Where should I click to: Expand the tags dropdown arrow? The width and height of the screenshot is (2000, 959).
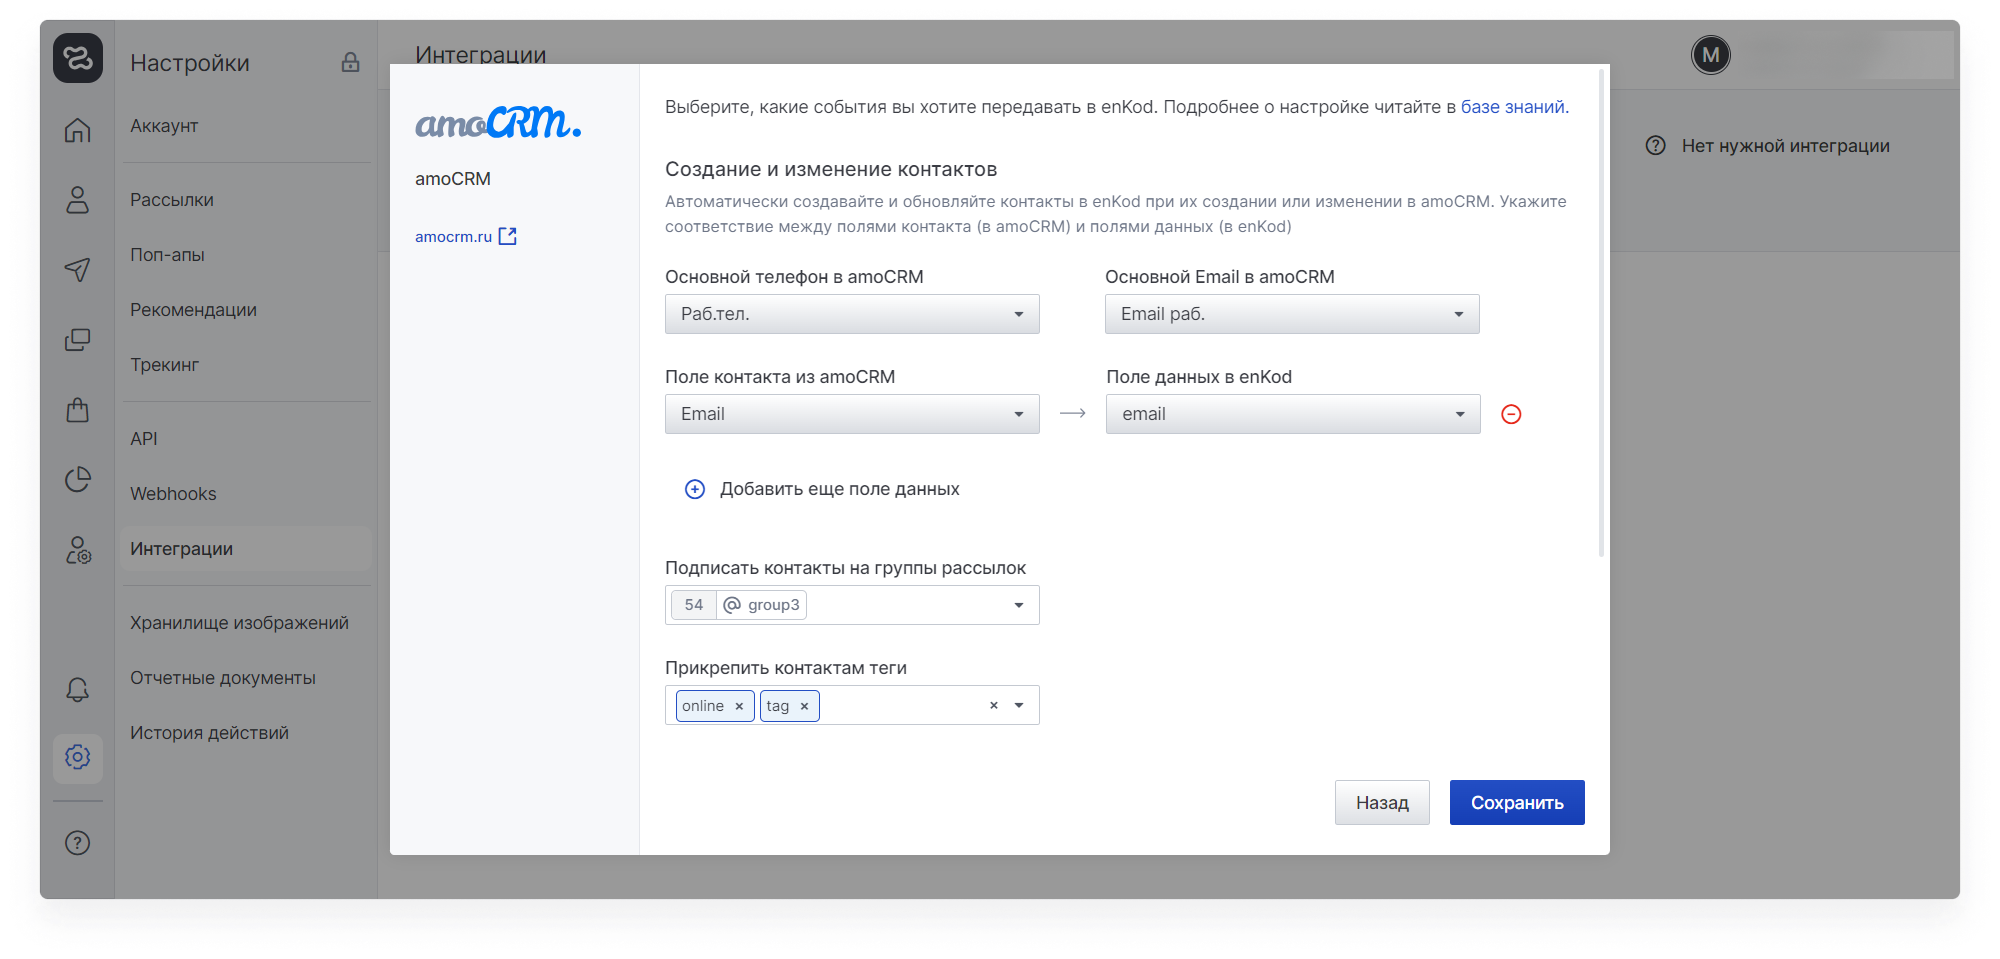click(x=1019, y=705)
